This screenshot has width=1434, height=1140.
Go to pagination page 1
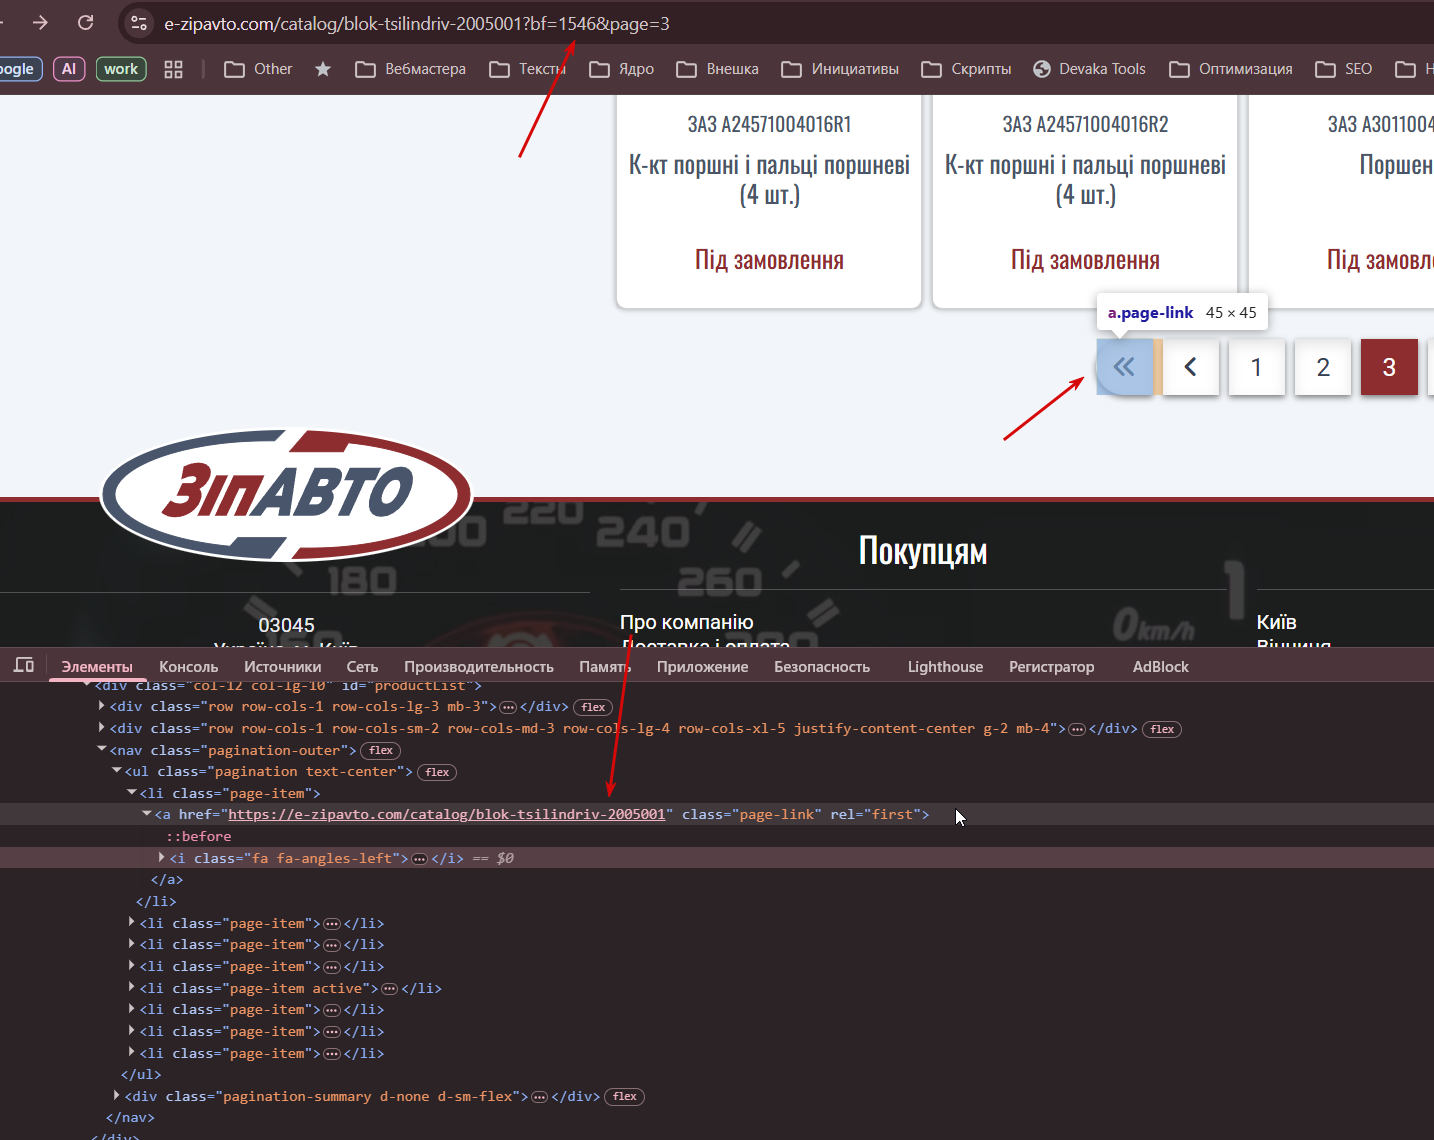[1256, 367]
